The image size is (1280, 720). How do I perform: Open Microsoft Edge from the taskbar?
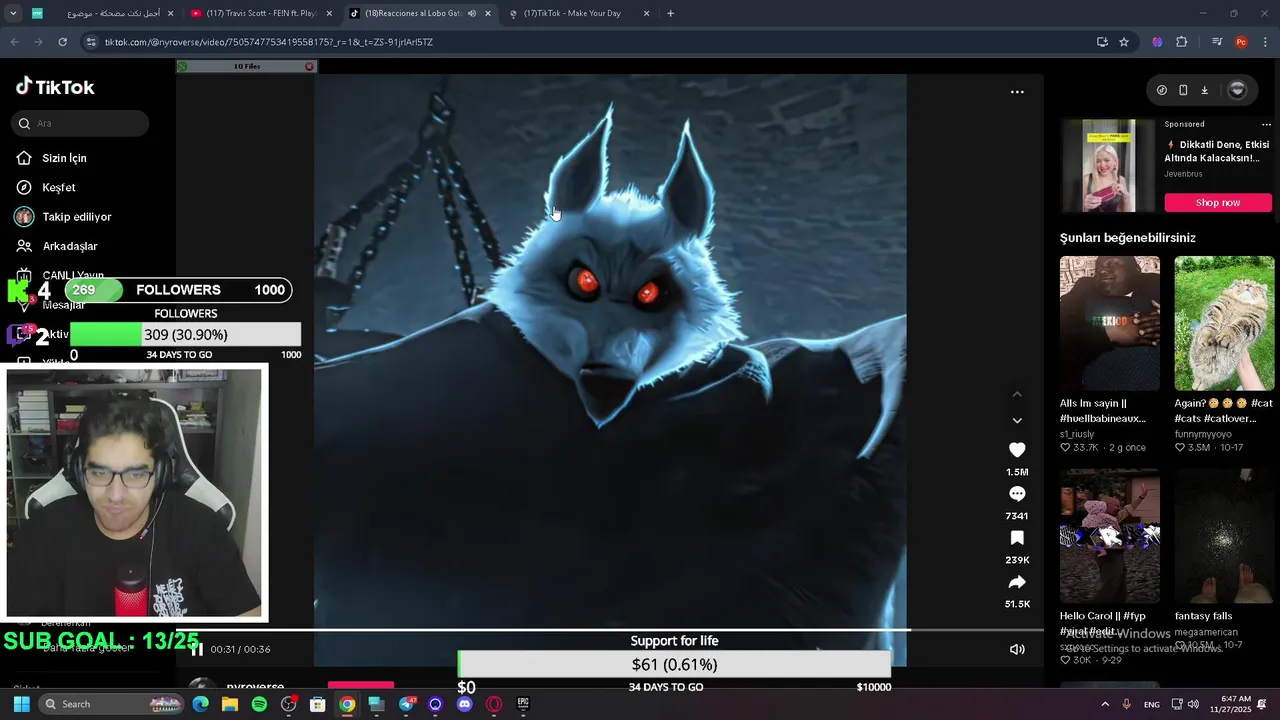point(201,704)
